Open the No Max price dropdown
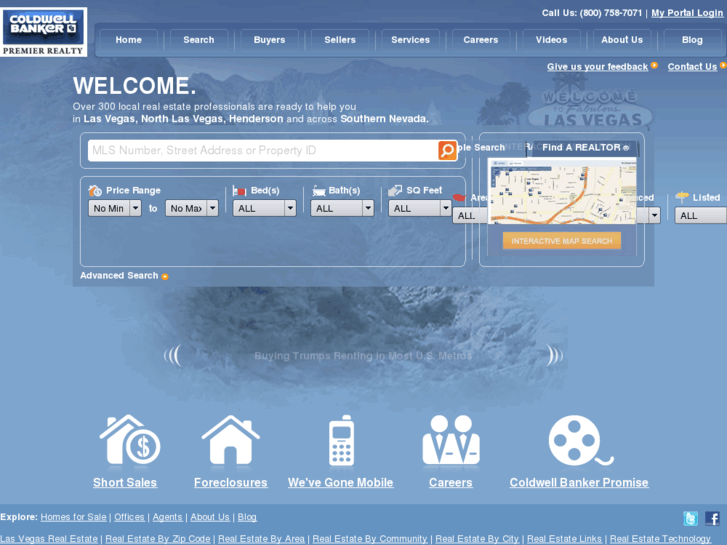The width and height of the screenshot is (727, 545). click(191, 208)
